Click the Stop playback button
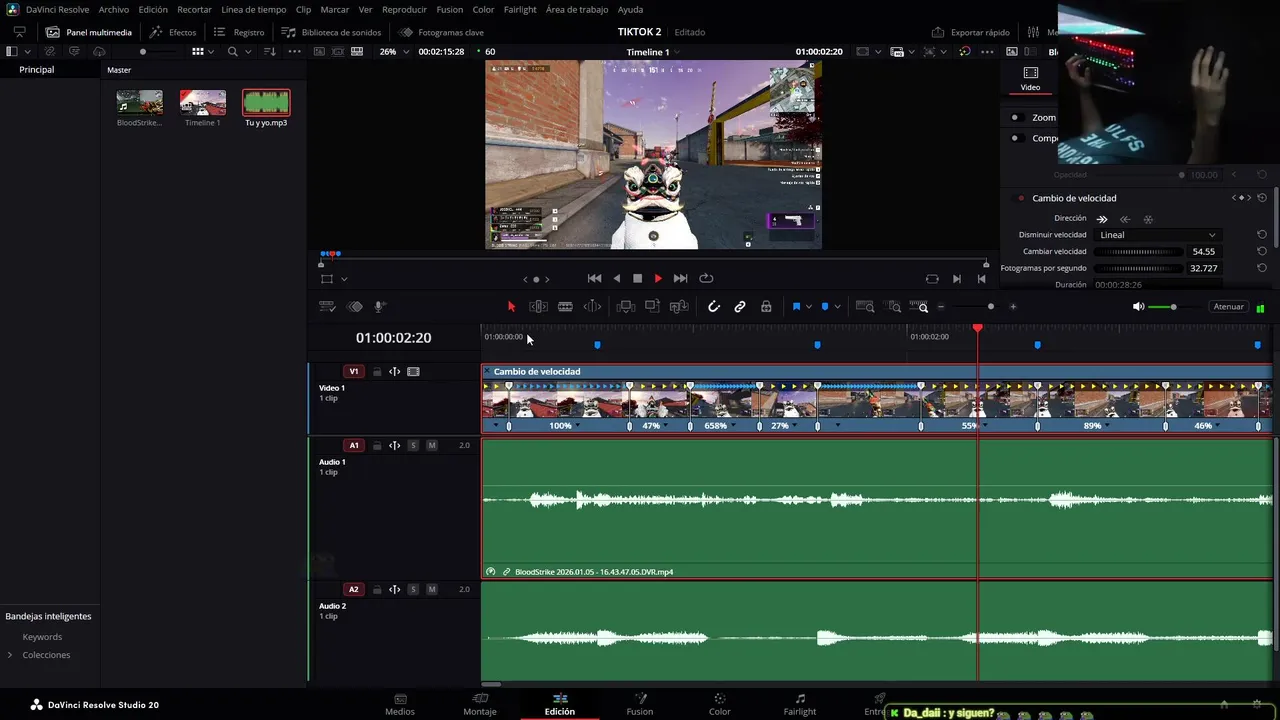This screenshot has width=1280, height=720. (637, 279)
